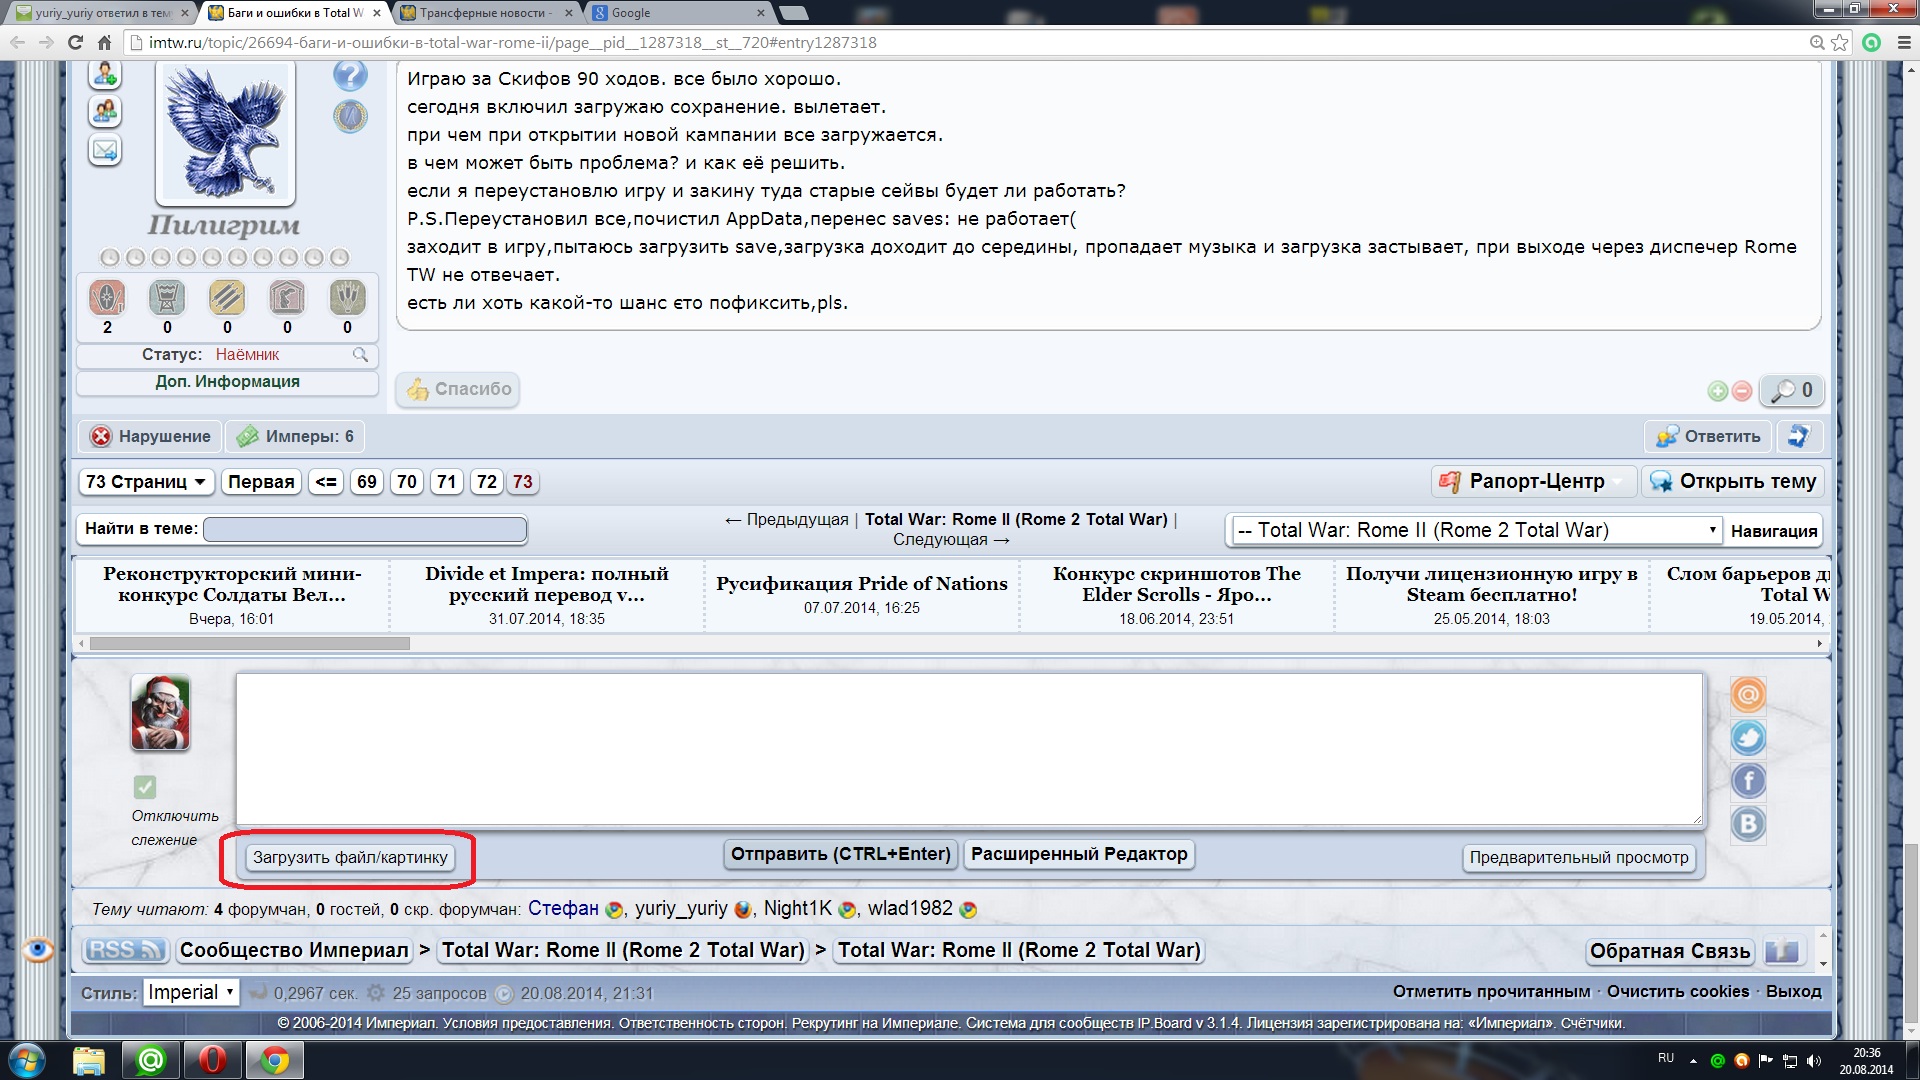Share the topic via Twitter icon
This screenshot has height=1080, width=1920.
(1748, 738)
